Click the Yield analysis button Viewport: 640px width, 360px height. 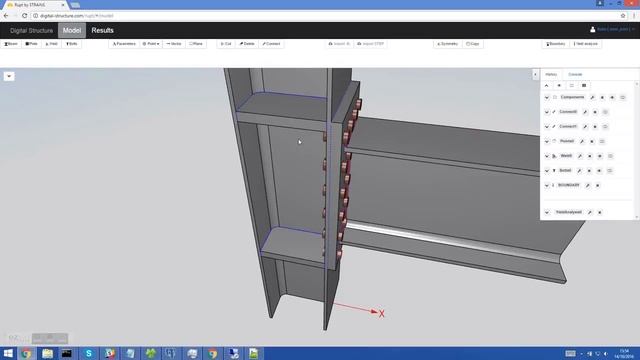click(x=586, y=44)
